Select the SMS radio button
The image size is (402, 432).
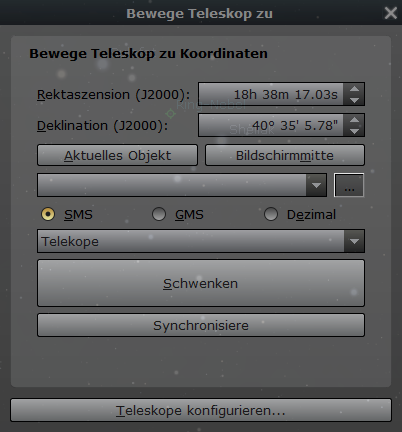[x=48, y=214]
